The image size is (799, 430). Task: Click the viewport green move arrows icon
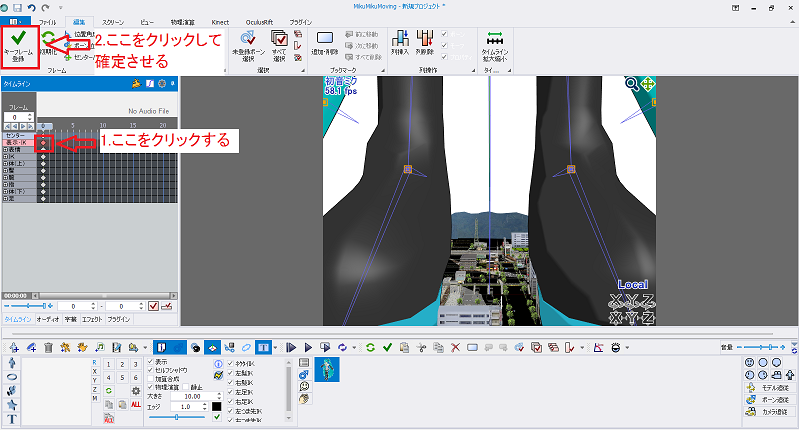point(648,84)
